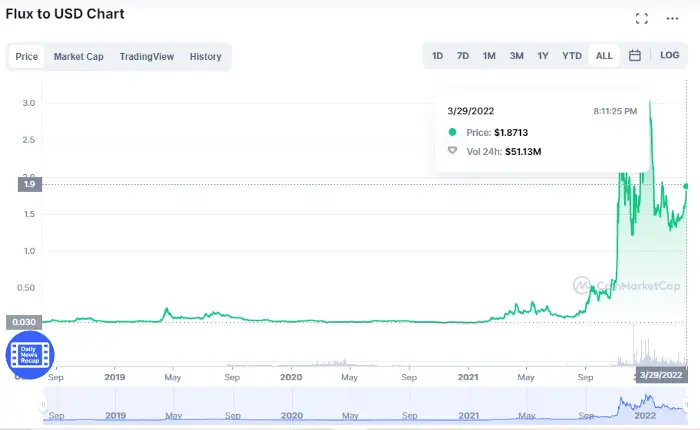
Task: Set chart range to 7D
Action: [463, 56]
